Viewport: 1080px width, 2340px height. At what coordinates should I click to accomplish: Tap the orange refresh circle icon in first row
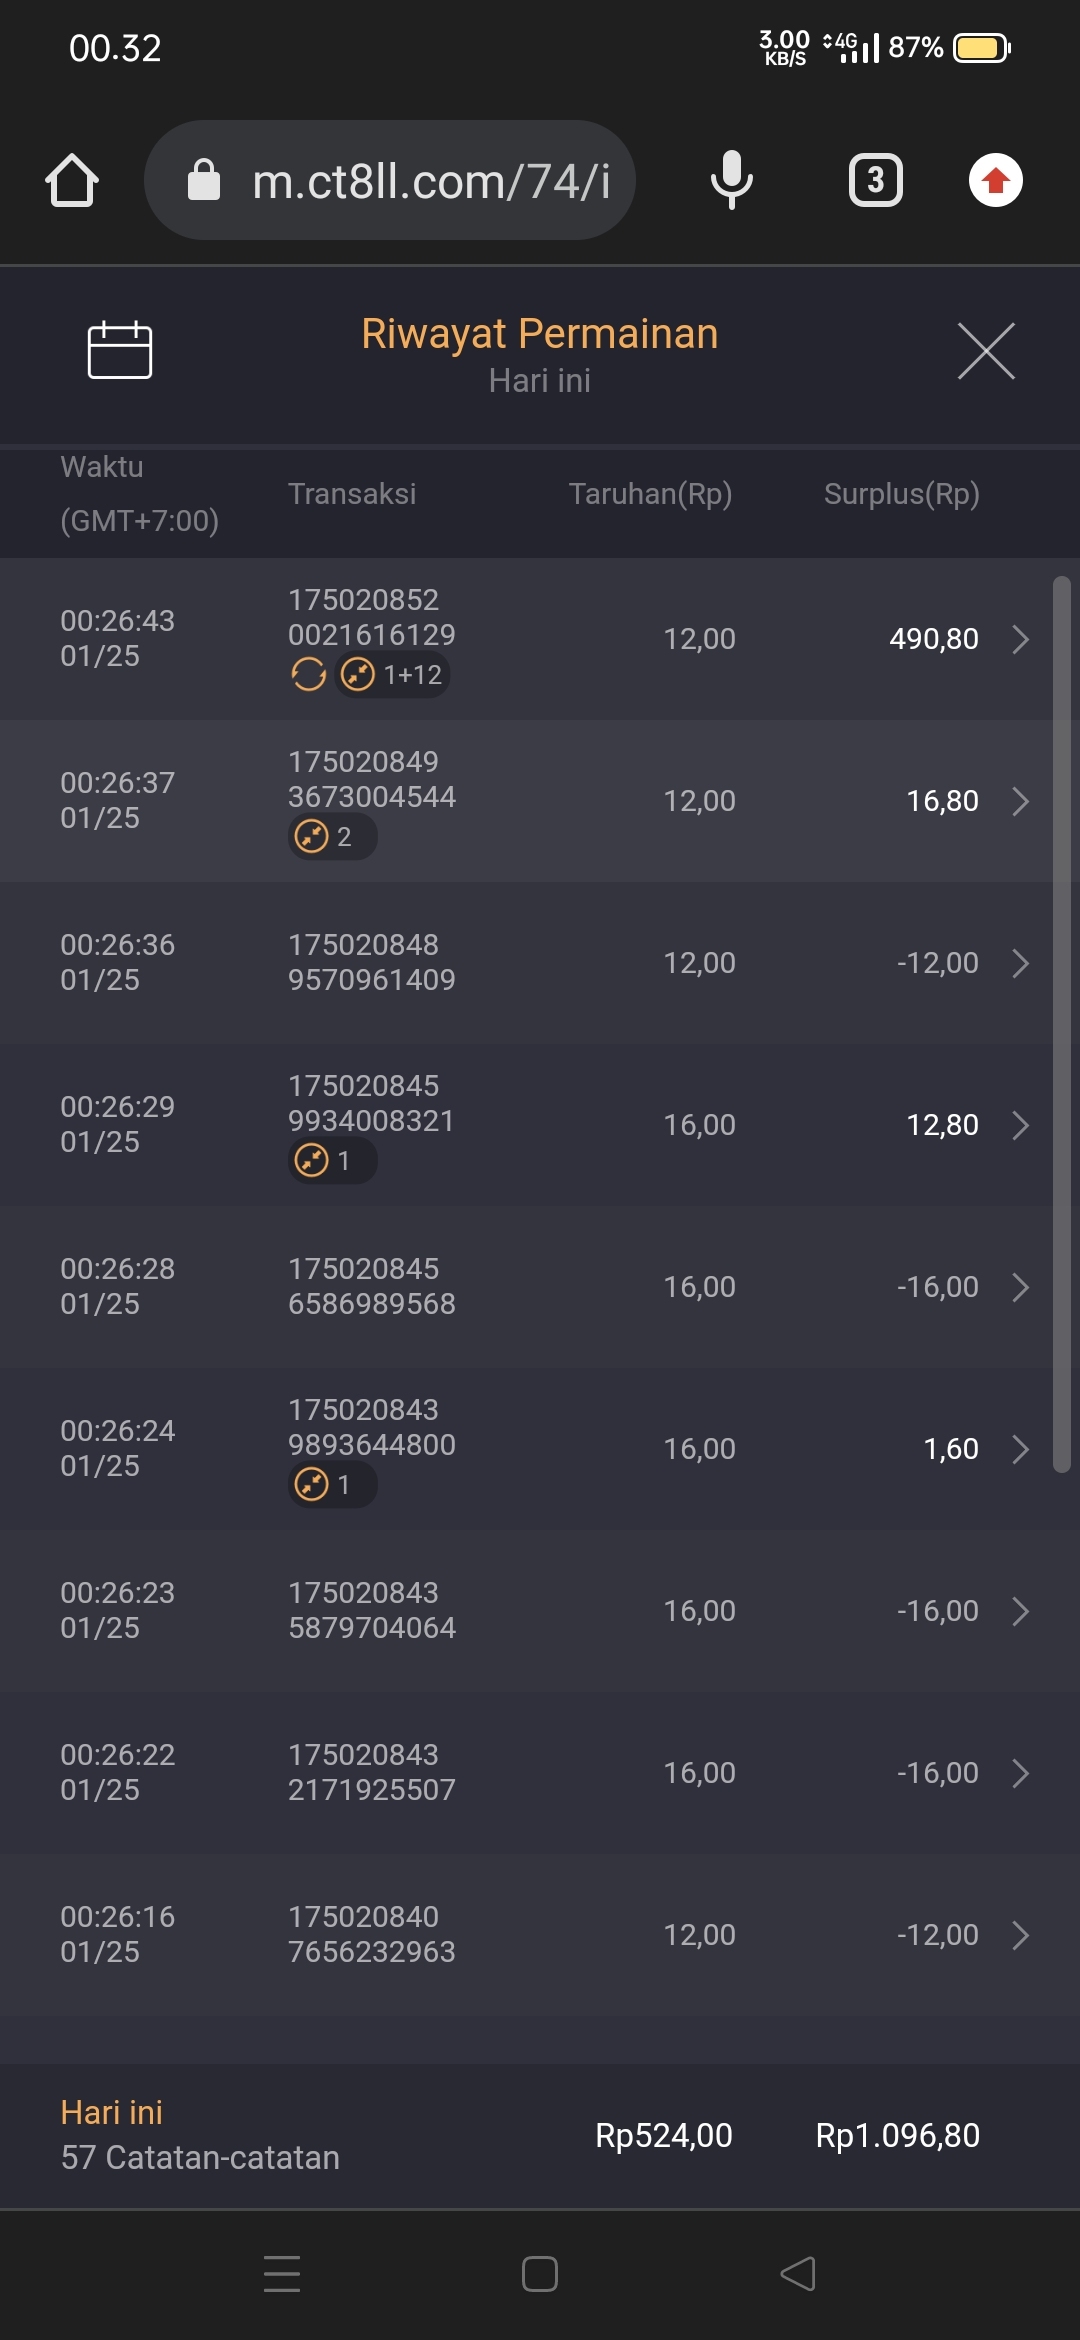(308, 675)
